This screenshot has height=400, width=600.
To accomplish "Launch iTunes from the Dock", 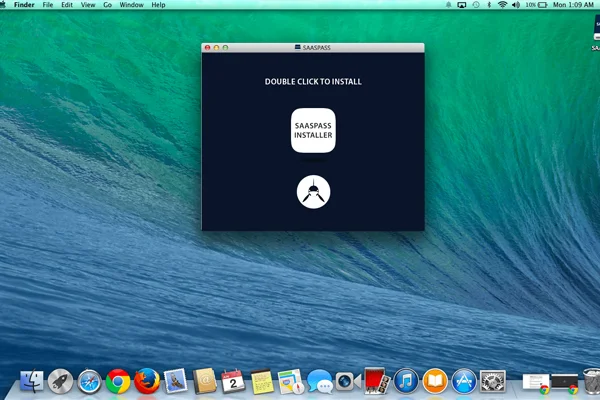I will coord(406,381).
